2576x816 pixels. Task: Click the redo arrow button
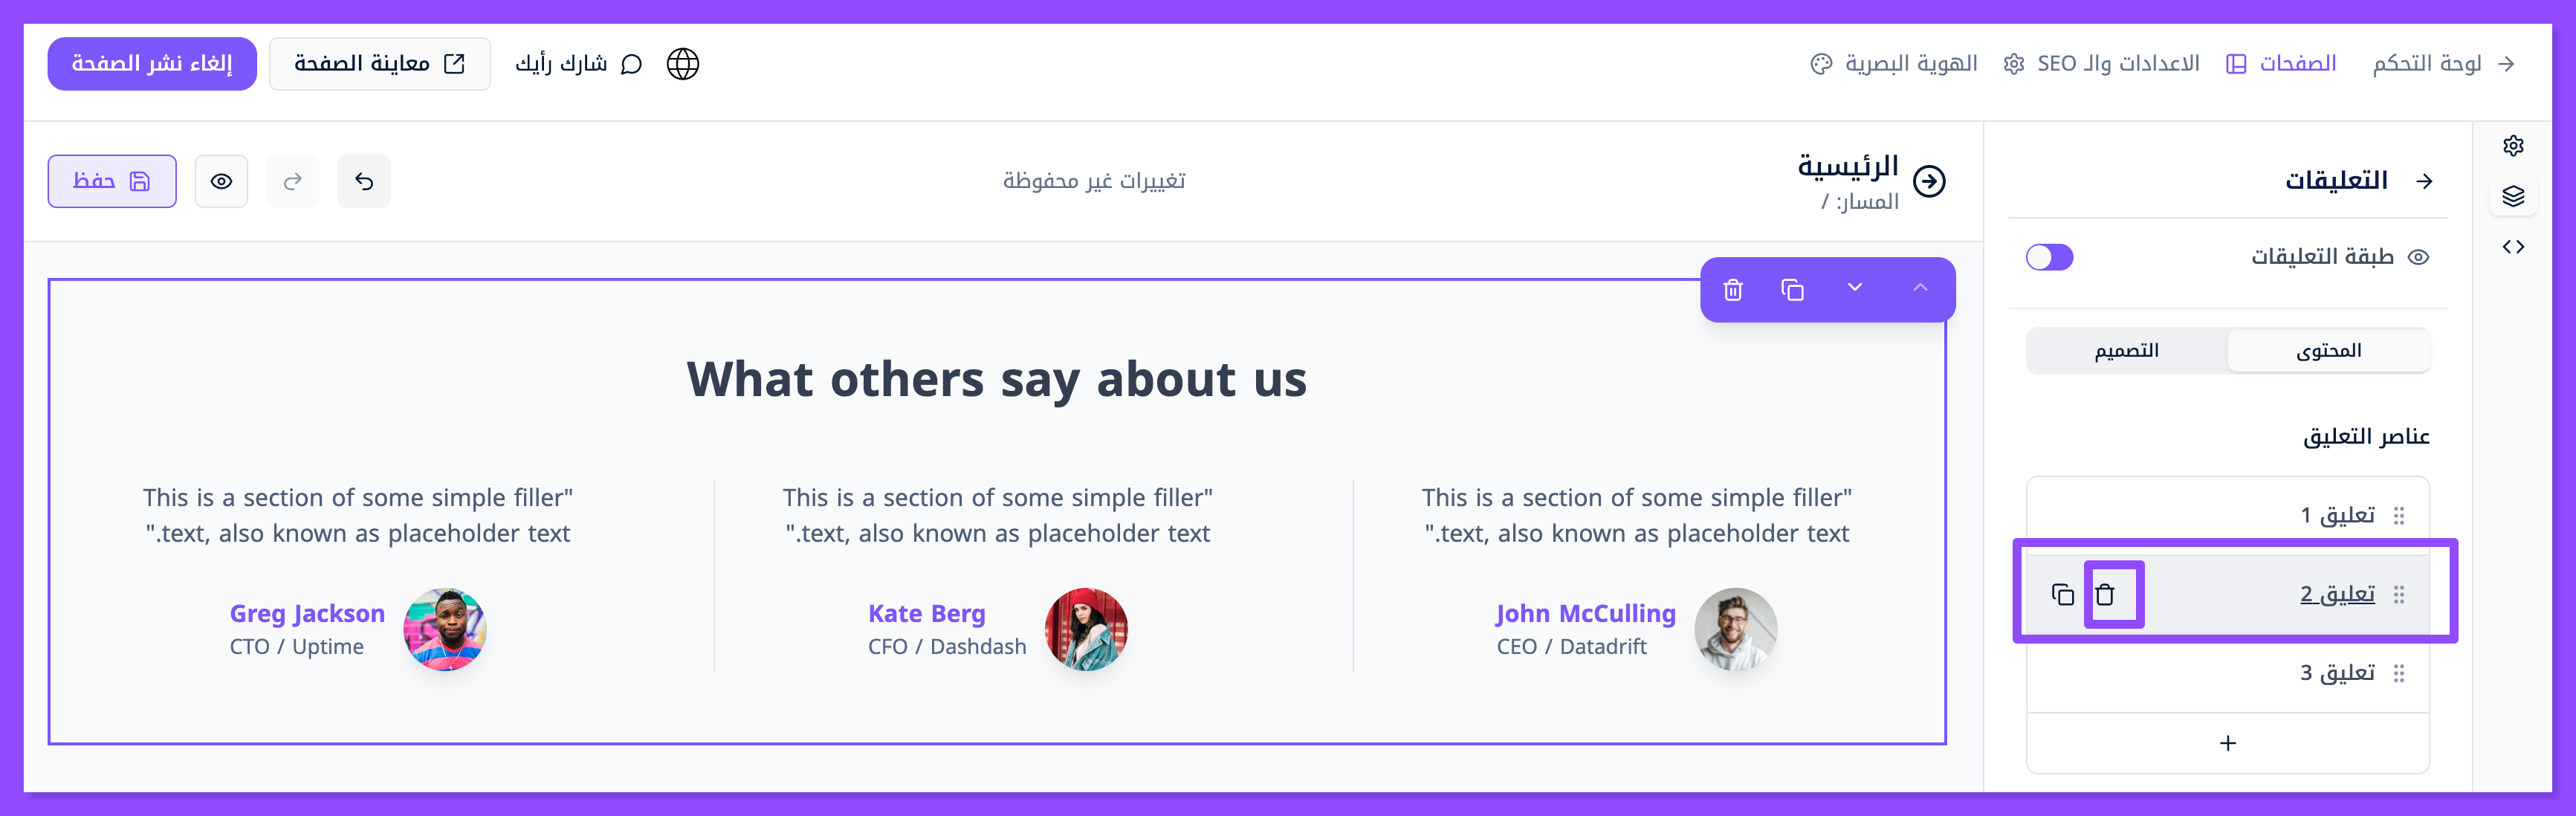(x=292, y=181)
